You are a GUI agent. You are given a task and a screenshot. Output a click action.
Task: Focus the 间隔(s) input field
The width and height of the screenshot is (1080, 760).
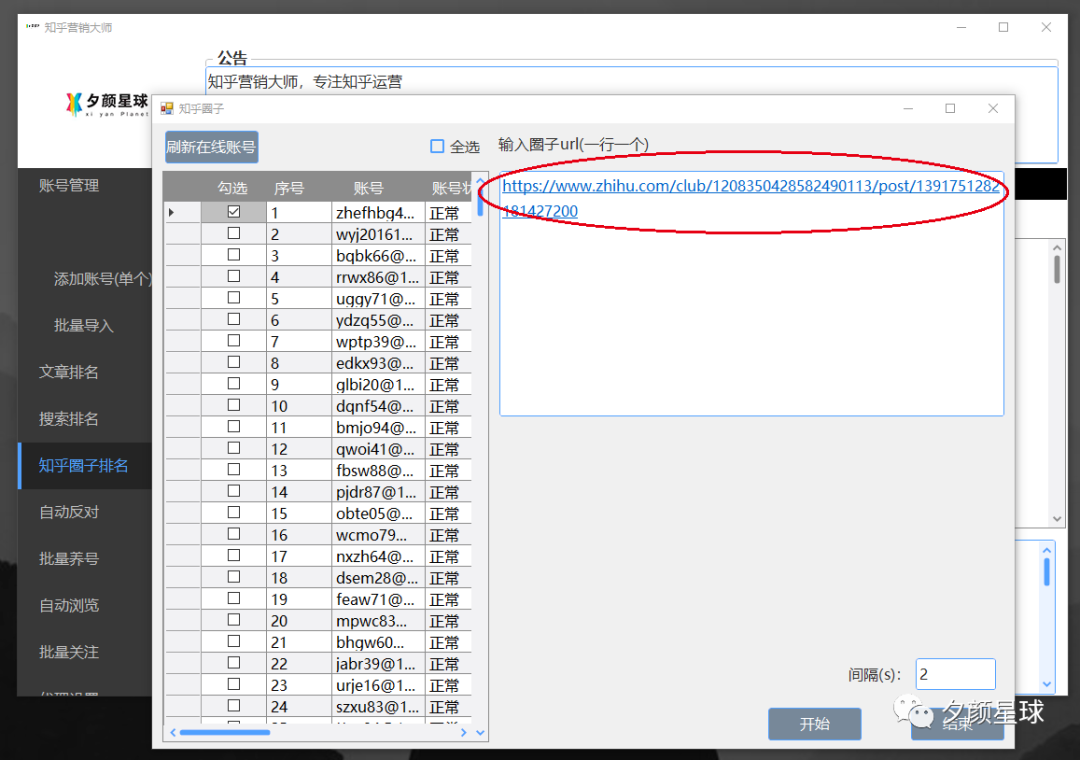[x=955, y=674]
